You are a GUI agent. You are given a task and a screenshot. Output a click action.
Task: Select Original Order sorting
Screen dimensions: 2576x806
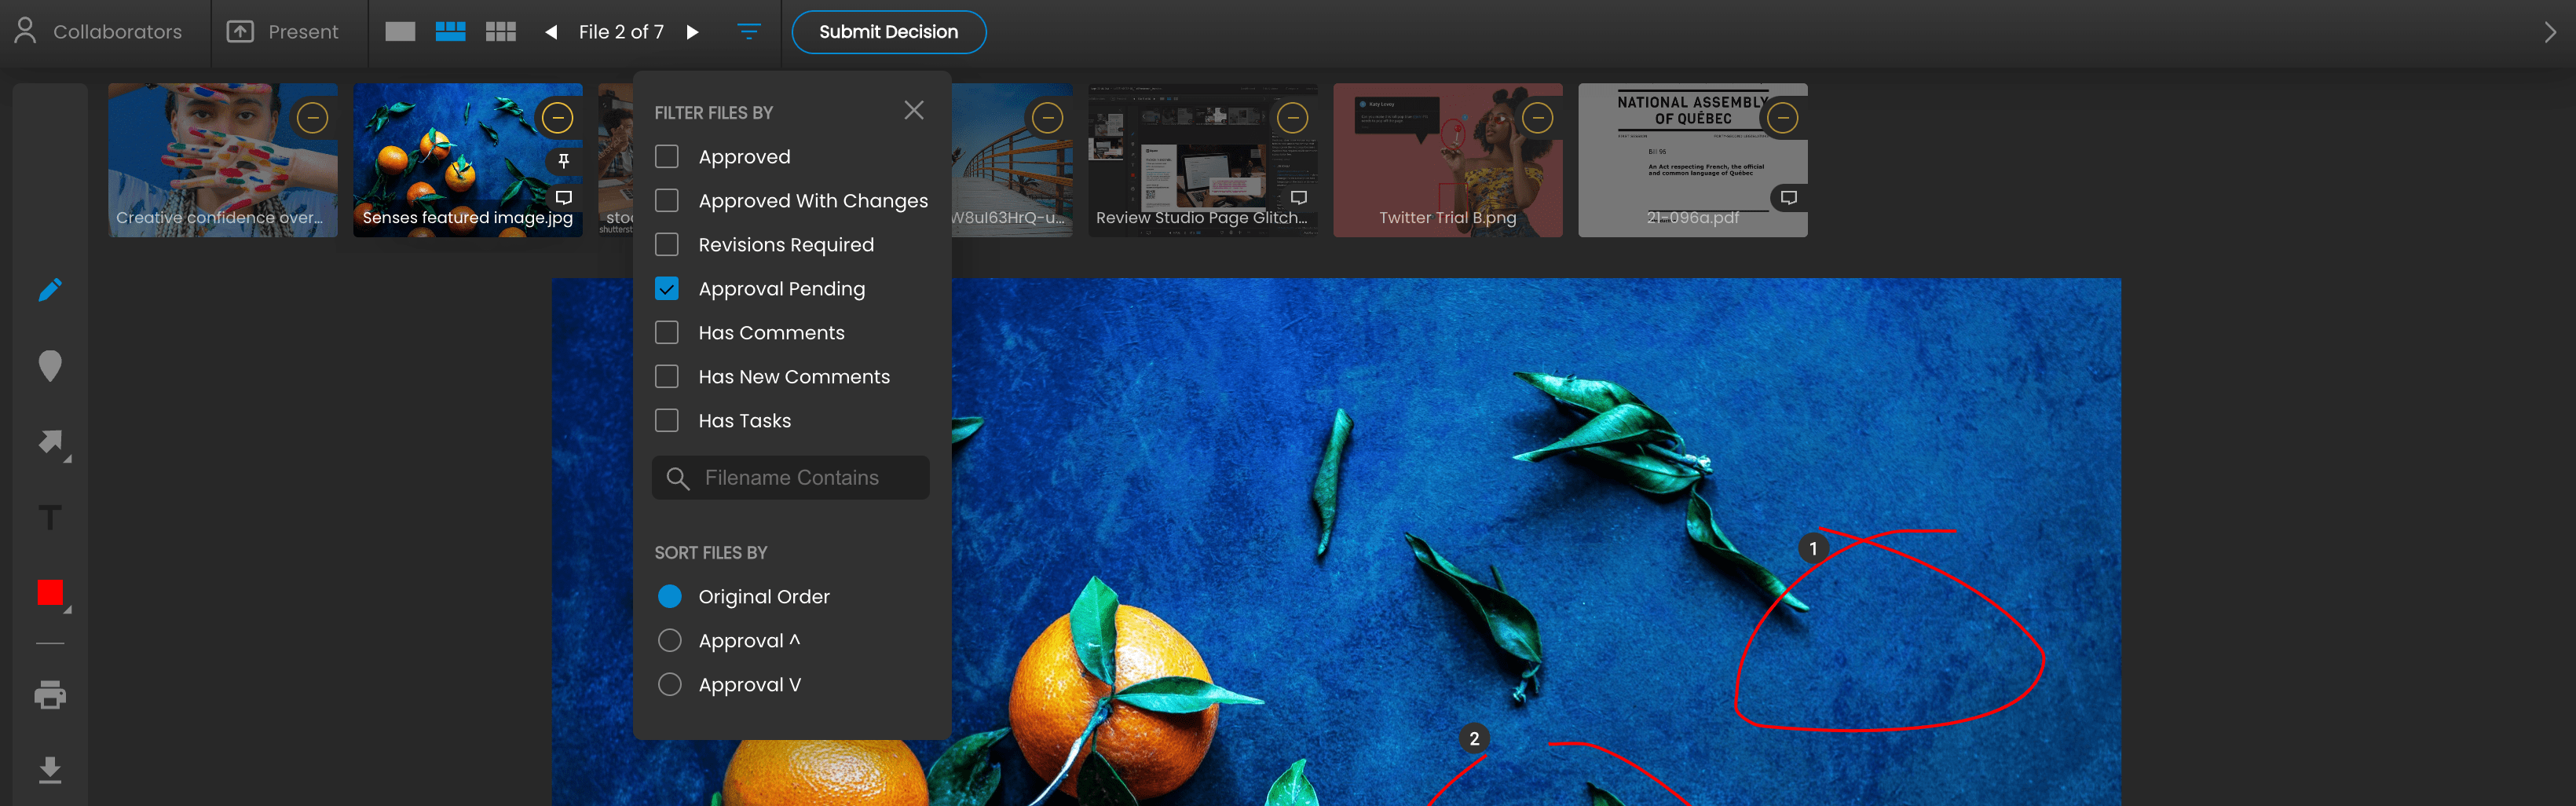pyautogui.click(x=670, y=597)
